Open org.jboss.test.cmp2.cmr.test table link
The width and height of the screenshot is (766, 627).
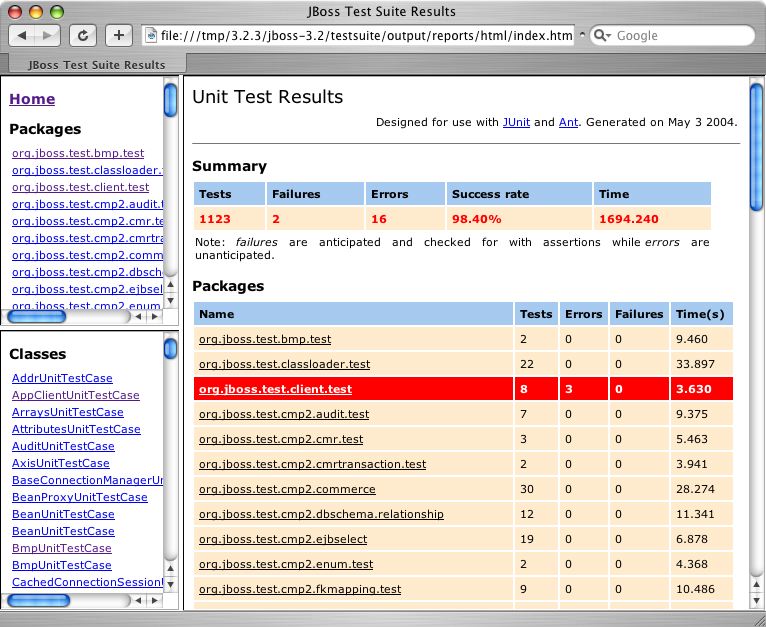pos(281,439)
